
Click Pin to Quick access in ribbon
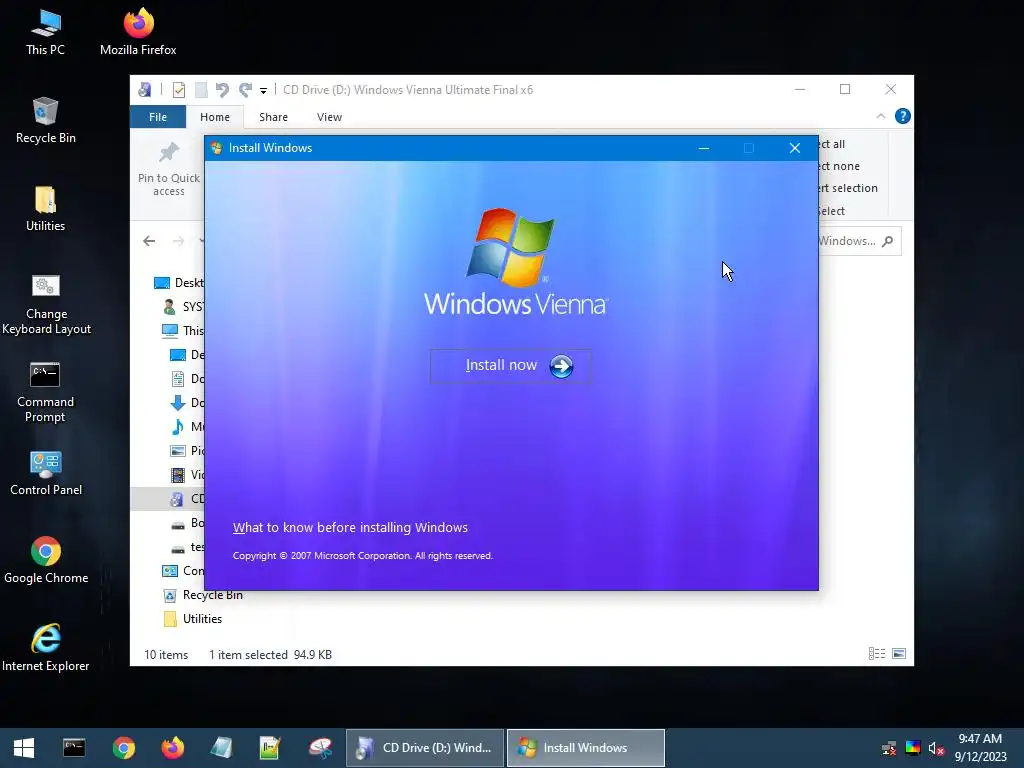(168, 170)
